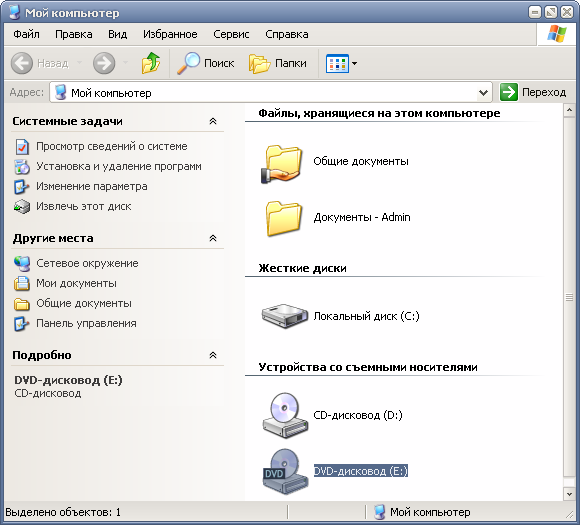
Task: Open the Вид menu
Action: [x=118, y=34]
